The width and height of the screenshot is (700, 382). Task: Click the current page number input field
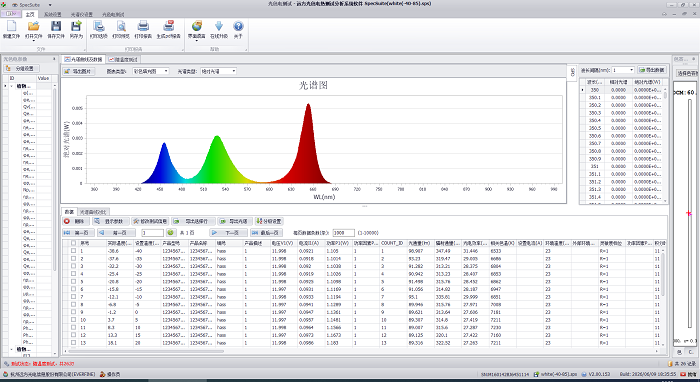point(152,233)
